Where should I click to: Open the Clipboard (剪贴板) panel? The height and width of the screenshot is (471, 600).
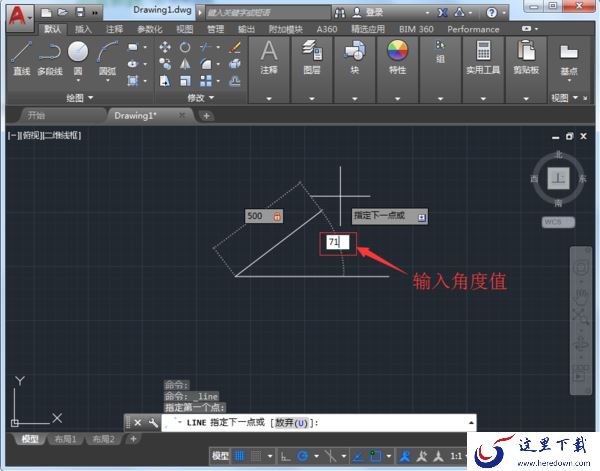pos(526,57)
